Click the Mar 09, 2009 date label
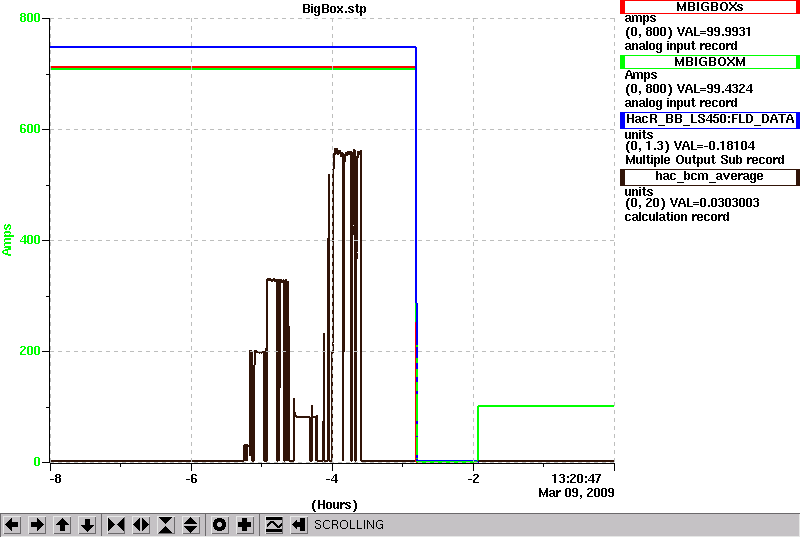Screen dimensions: 800x537 (x=576, y=493)
